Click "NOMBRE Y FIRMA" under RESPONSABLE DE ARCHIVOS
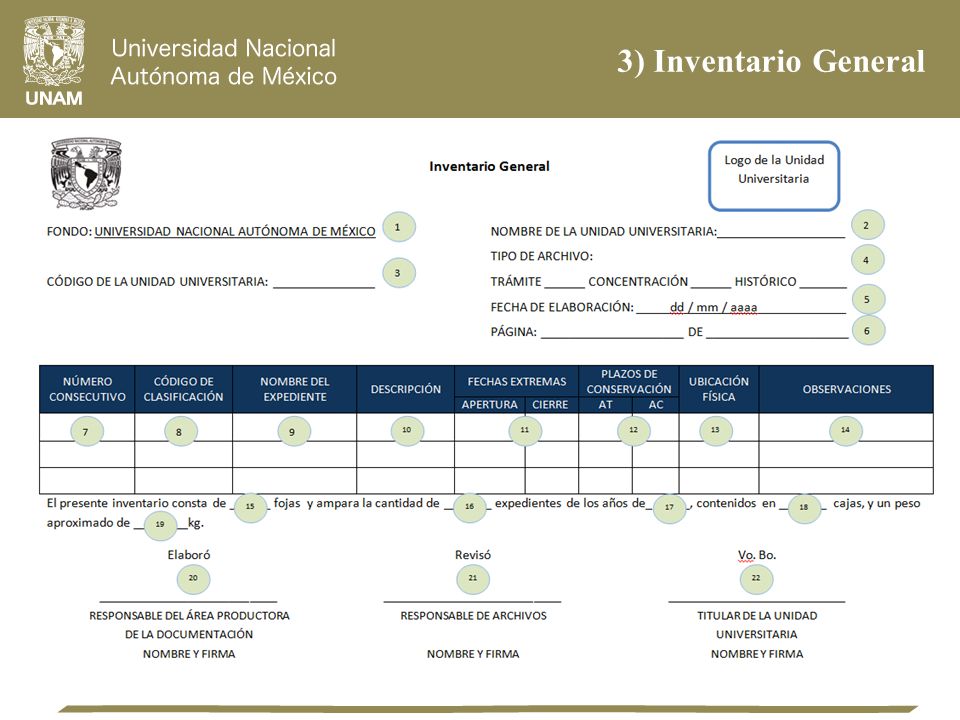 click(x=473, y=654)
